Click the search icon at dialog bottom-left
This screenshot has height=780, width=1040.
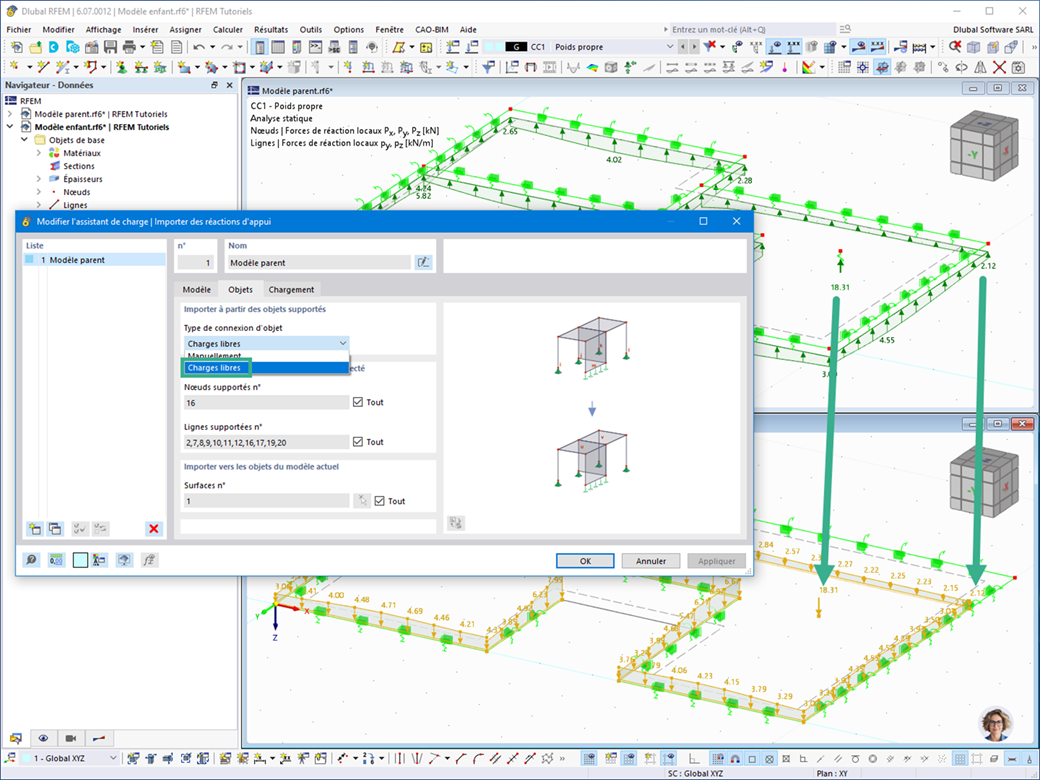click(31, 560)
